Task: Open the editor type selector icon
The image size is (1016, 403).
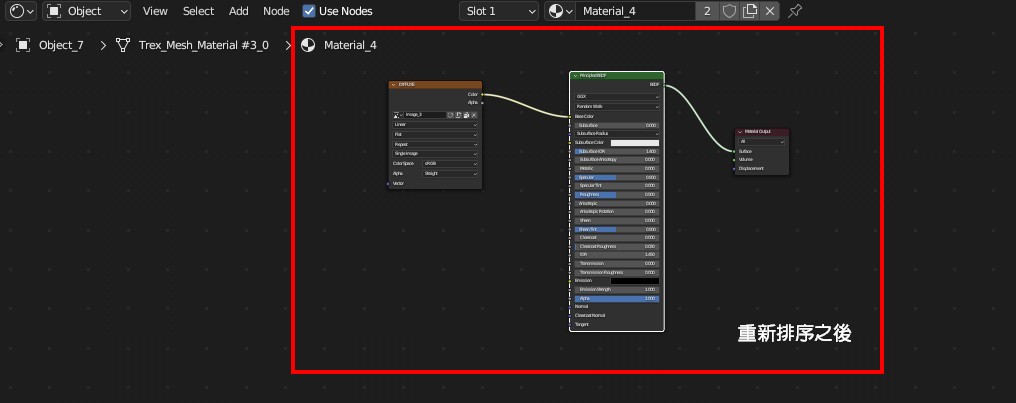Action: (x=21, y=11)
